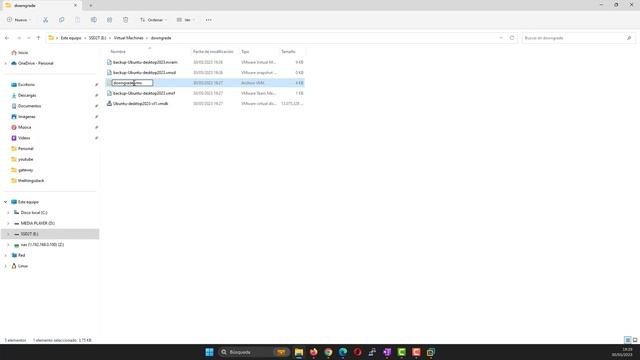Sort by Fecha de modificación column header

click(213, 51)
